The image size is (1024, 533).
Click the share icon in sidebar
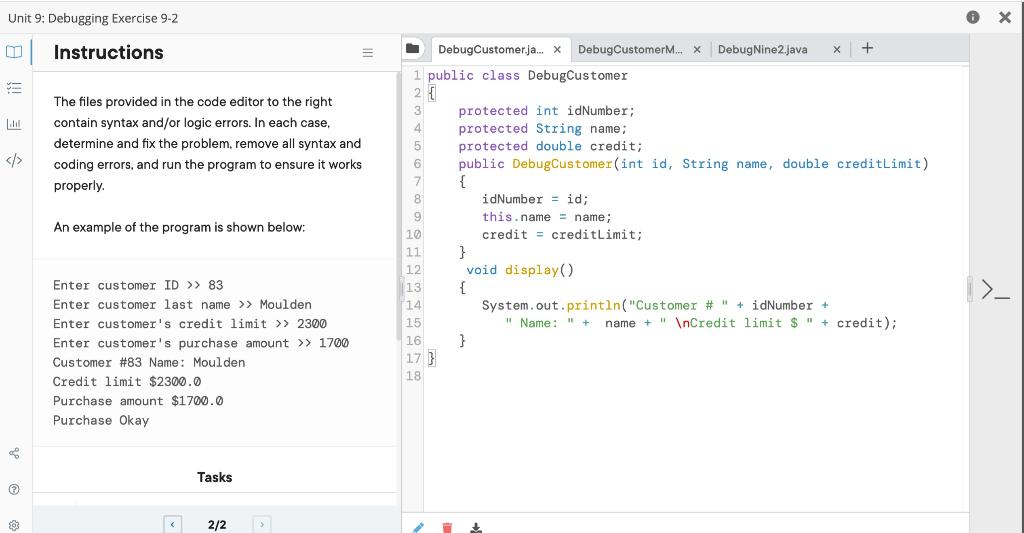pos(14,453)
